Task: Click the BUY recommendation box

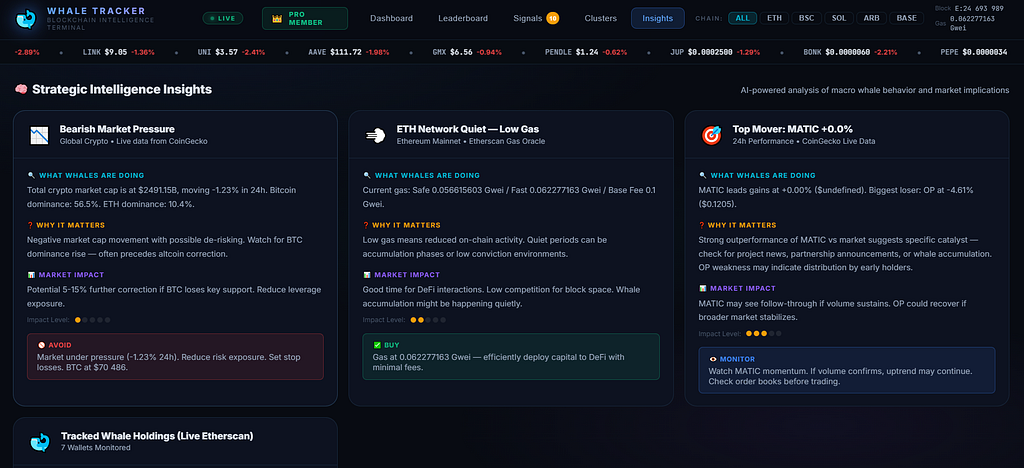Action: [511, 356]
